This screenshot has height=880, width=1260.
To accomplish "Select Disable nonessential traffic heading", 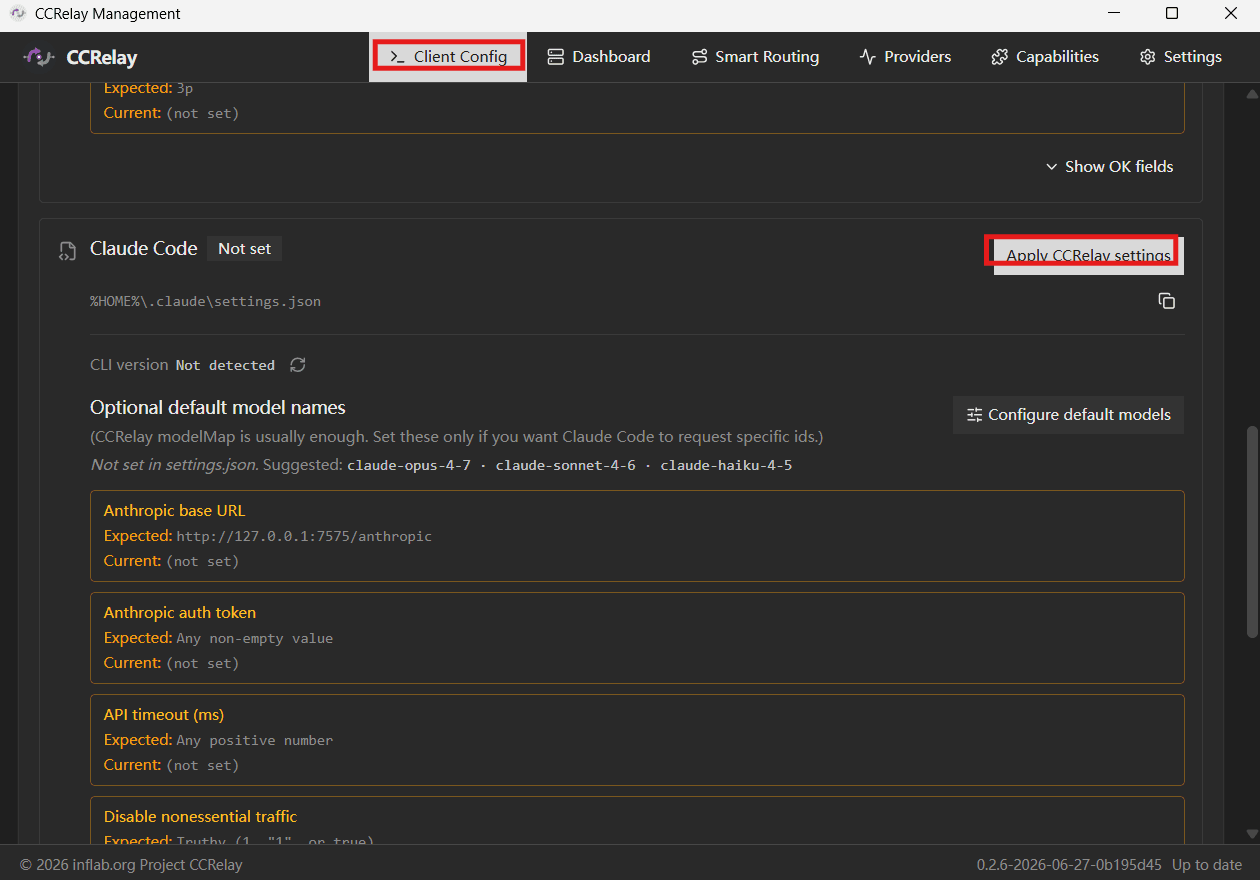I will (x=200, y=817).
